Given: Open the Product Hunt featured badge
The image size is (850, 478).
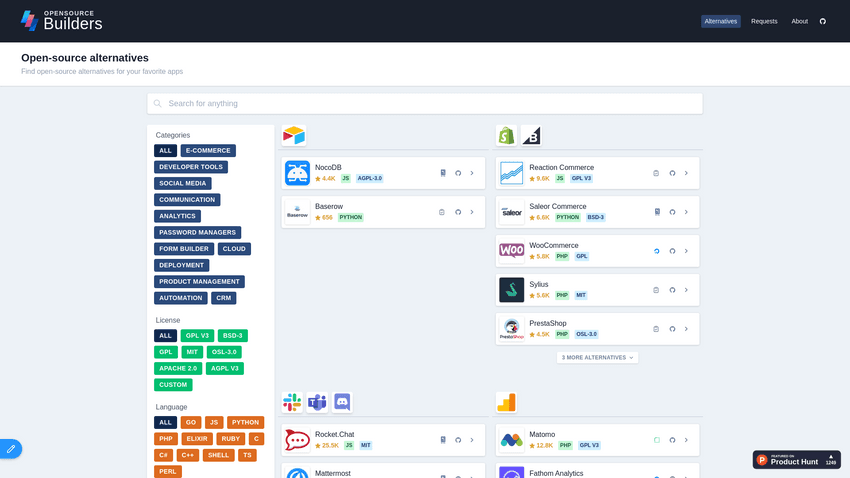Looking at the screenshot, I should [x=797, y=460].
